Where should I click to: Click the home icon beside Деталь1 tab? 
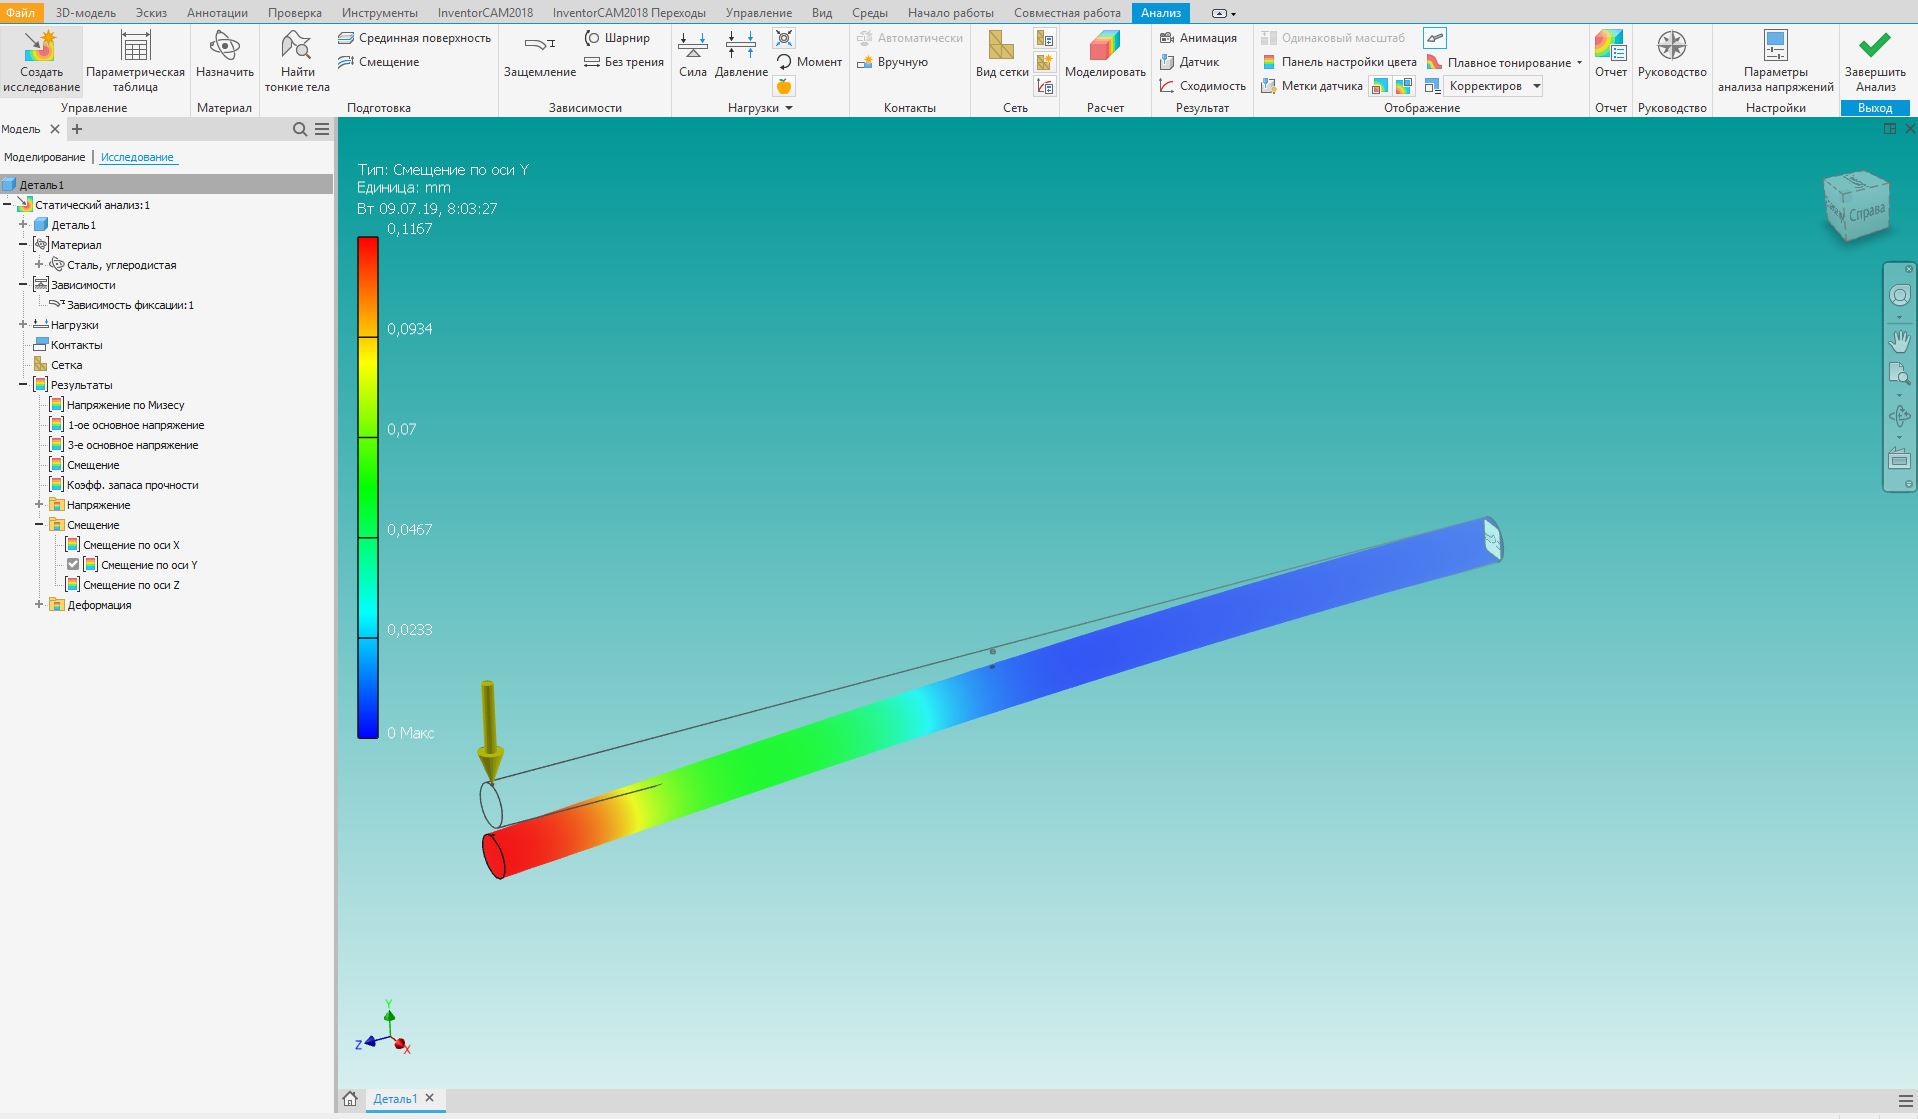[350, 1099]
